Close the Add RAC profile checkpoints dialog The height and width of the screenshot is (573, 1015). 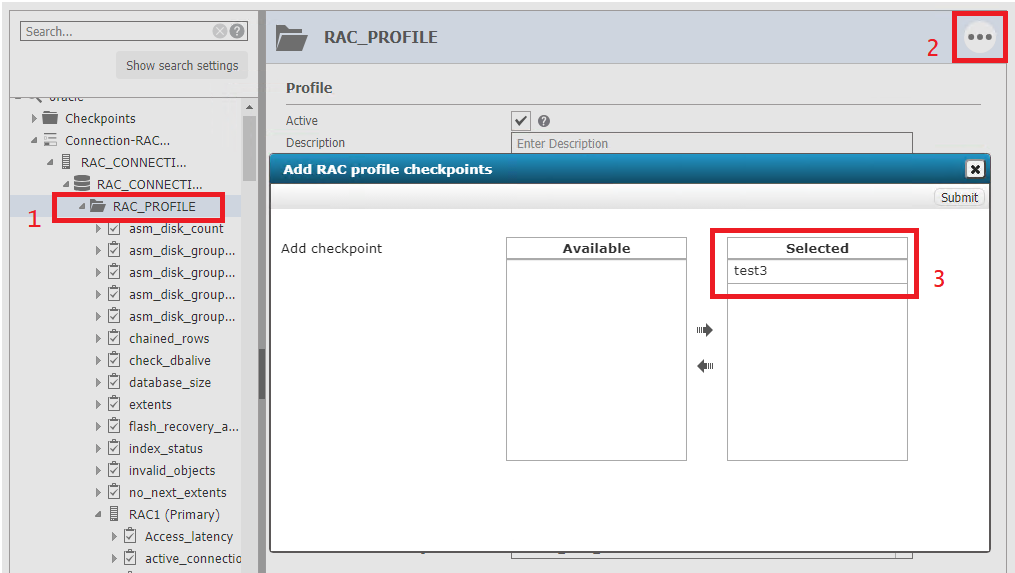975,169
